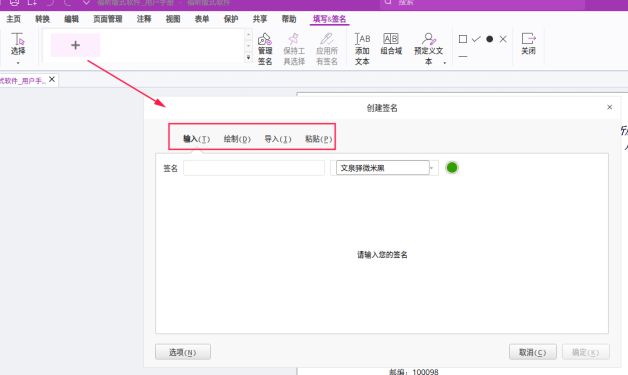Open the 视图 menu tab
Image resolution: width=628 pixels, height=375 pixels.
173,19
